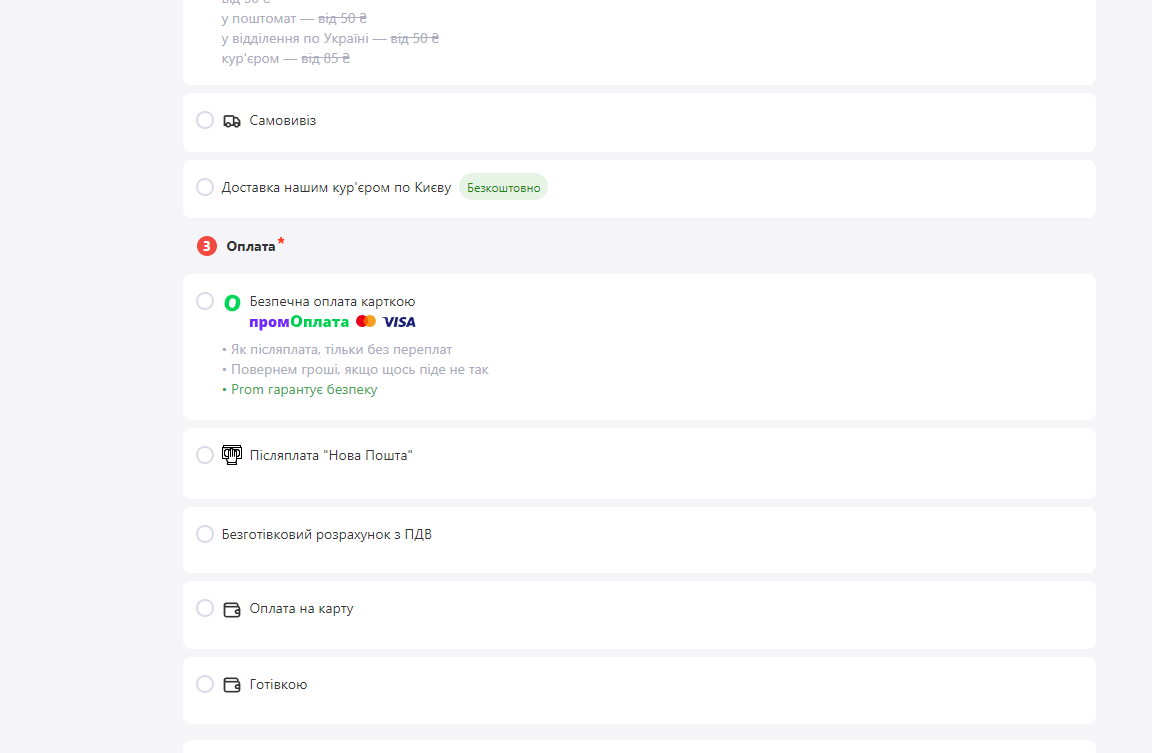Viewport: 1152px width, 753px height.
Task: Click the Безпечна оплата карткою label text
Action: (x=332, y=301)
